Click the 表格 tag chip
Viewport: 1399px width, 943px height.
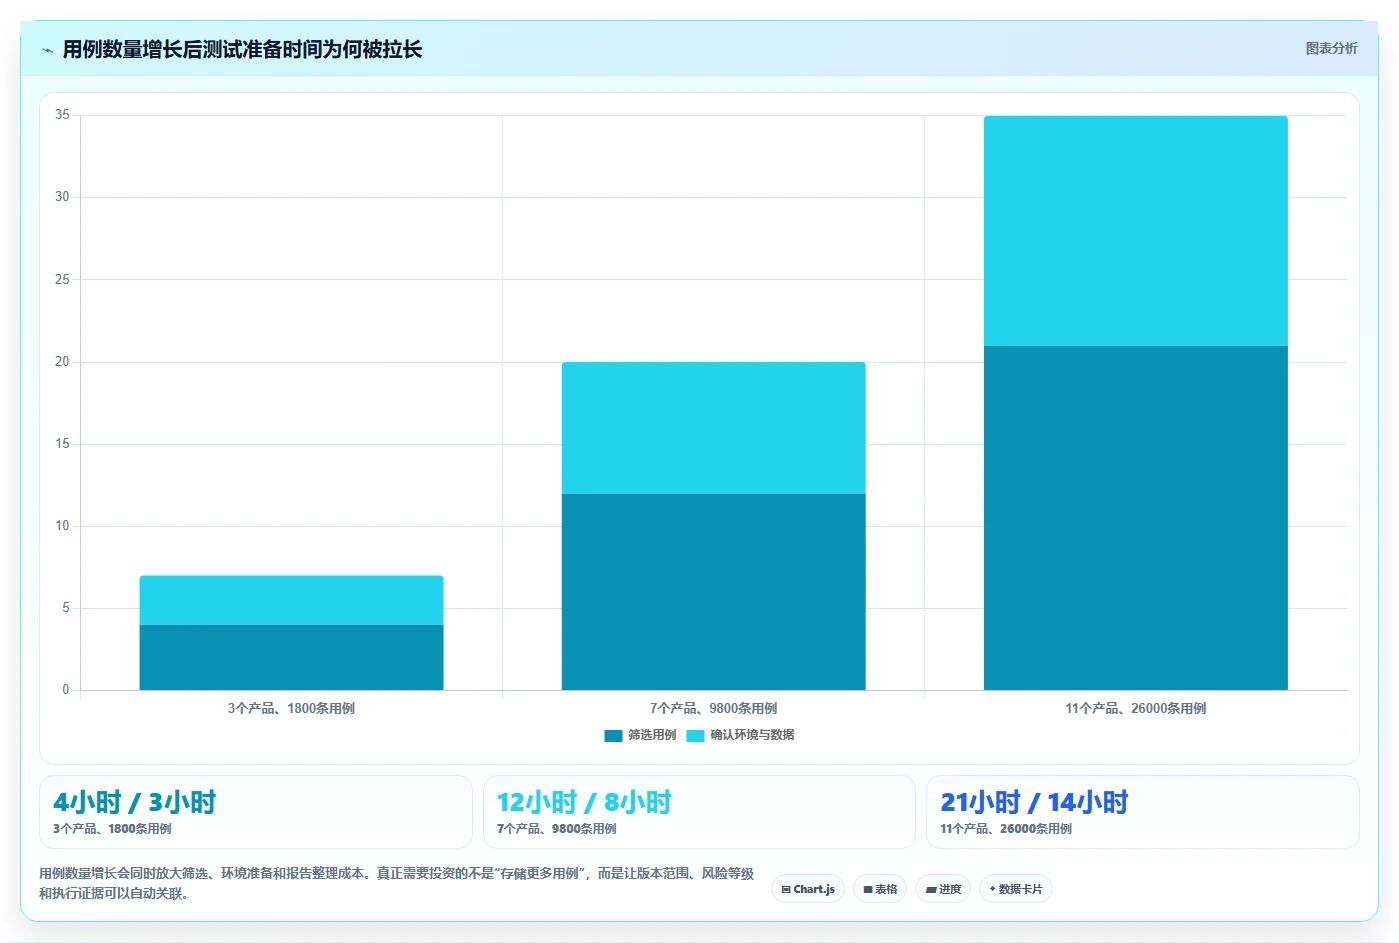pyautogui.click(x=880, y=889)
